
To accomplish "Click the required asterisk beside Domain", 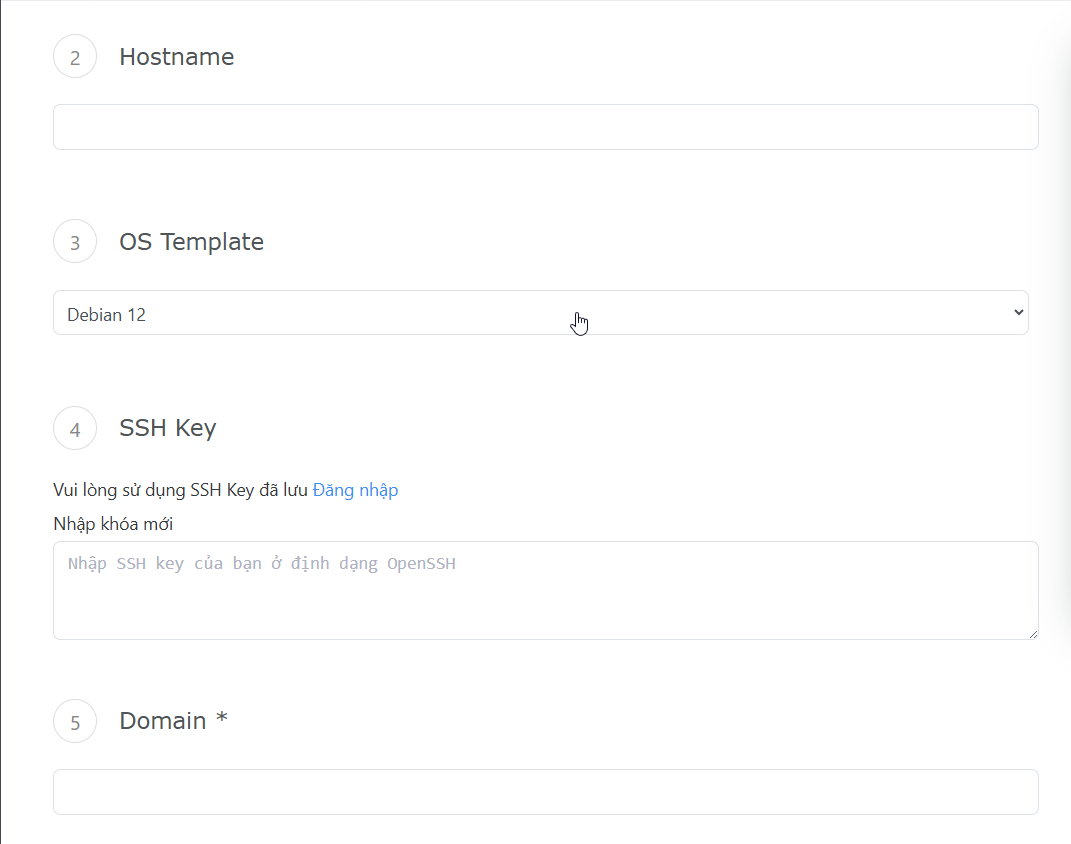I will tap(222, 721).
